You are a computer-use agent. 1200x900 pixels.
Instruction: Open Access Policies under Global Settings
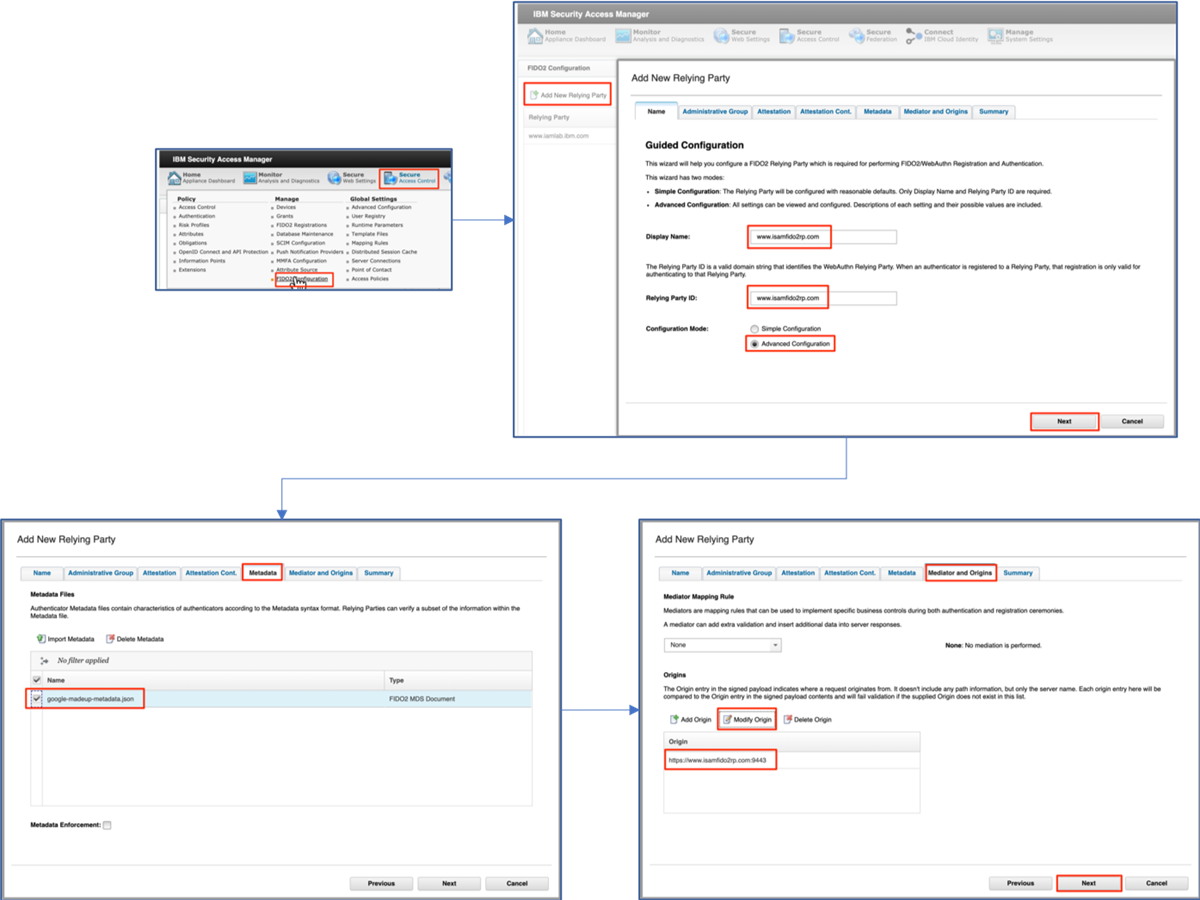pyautogui.click(x=370, y=279)
